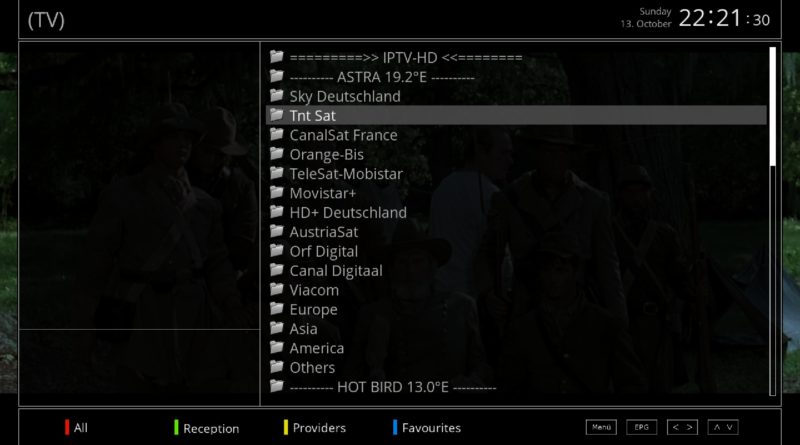Open the HD+ Deutschland bouquet
This screenshot has height=445, width=800.
click(x=516, y=212)
